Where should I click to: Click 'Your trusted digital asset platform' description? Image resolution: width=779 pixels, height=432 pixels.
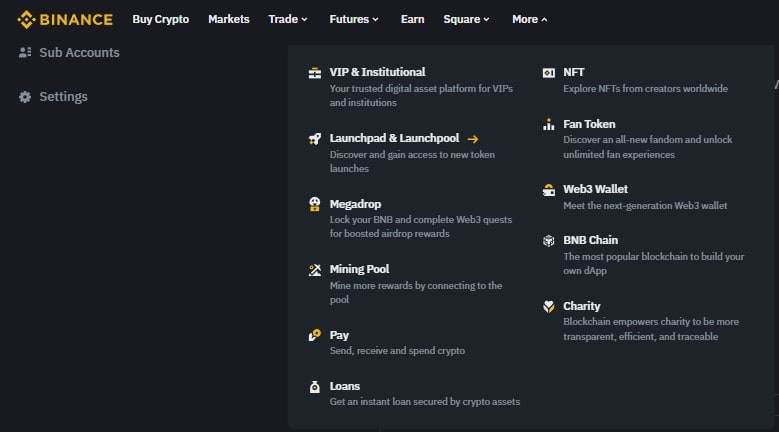(421, 95)
